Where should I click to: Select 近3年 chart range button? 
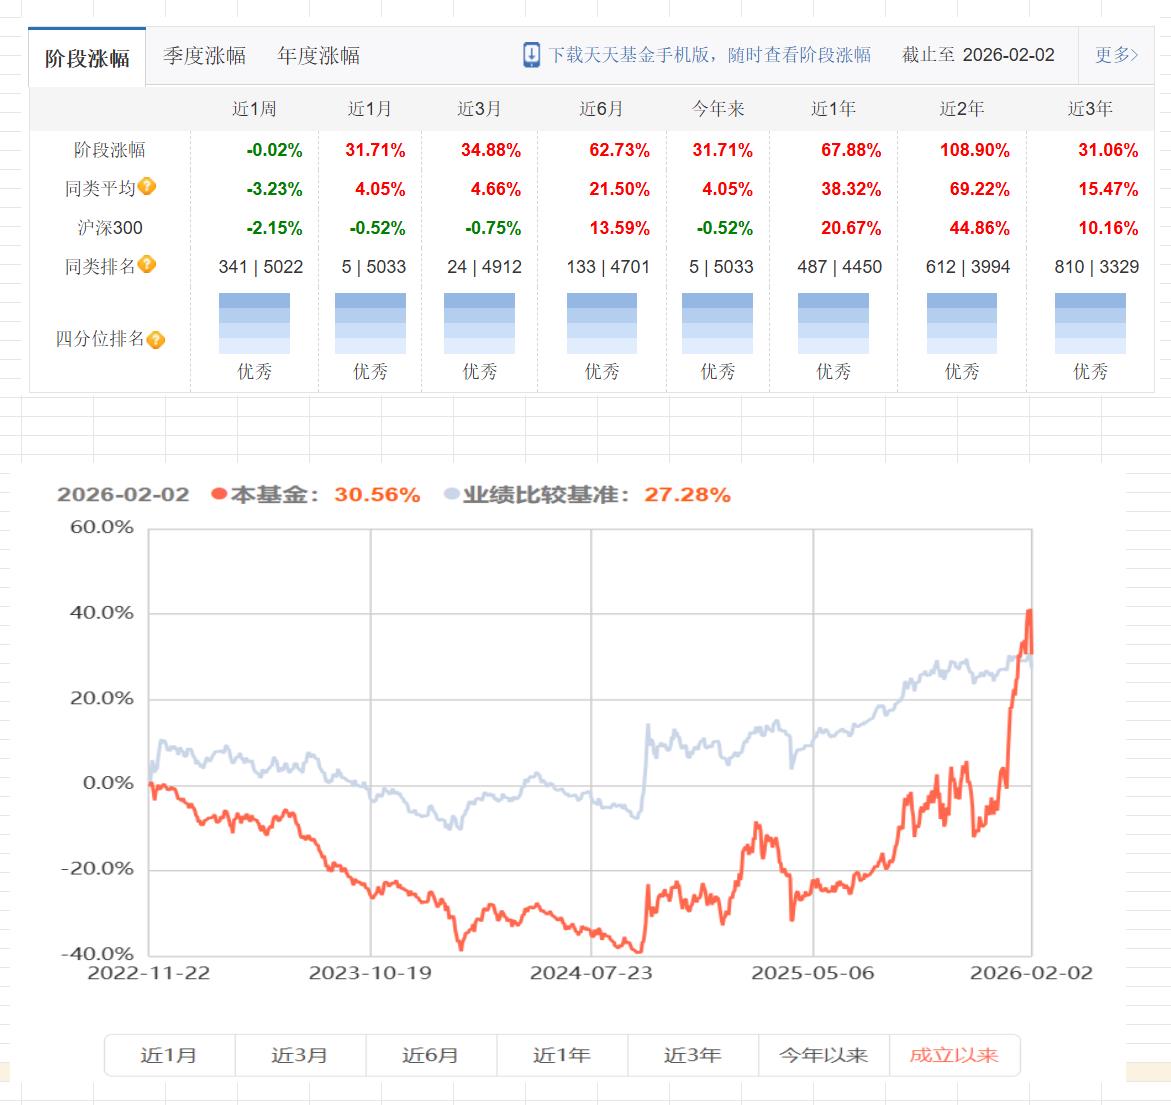click(693, 1055)
